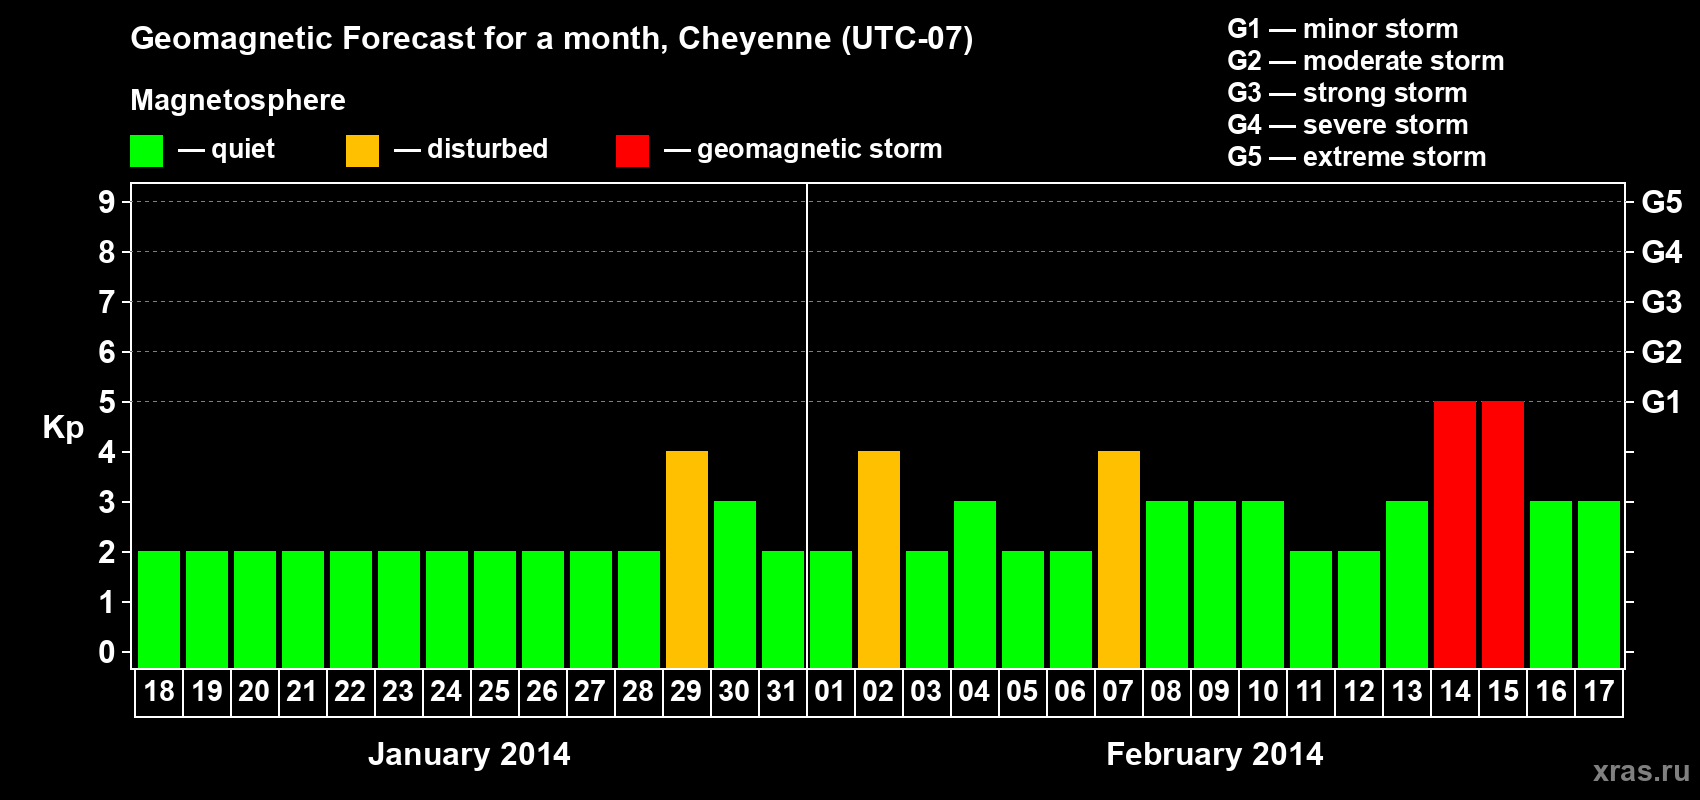Click the G1 label on right axis
Image resolution: width=1700 pixels, height=800 pixels.
coord(1662,402)
